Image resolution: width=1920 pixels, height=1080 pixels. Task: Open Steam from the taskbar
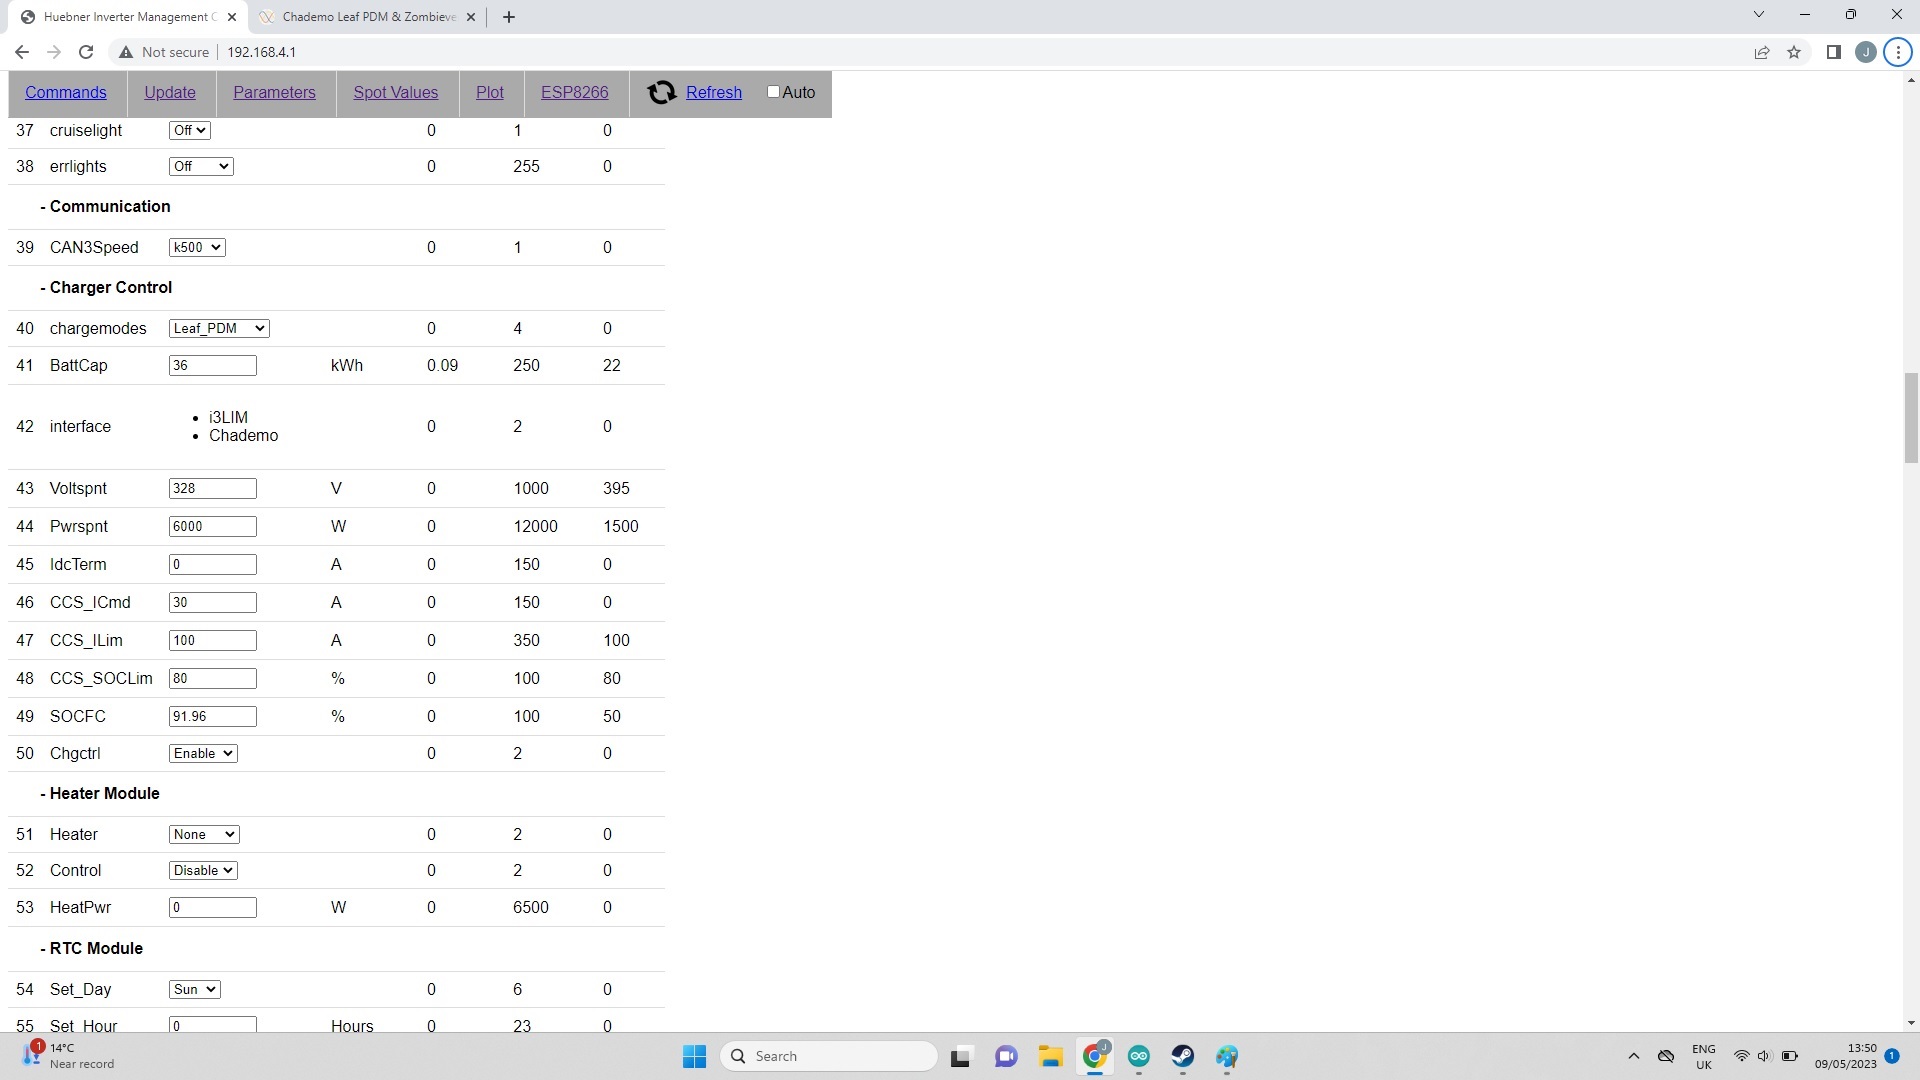point(1183,1056)
